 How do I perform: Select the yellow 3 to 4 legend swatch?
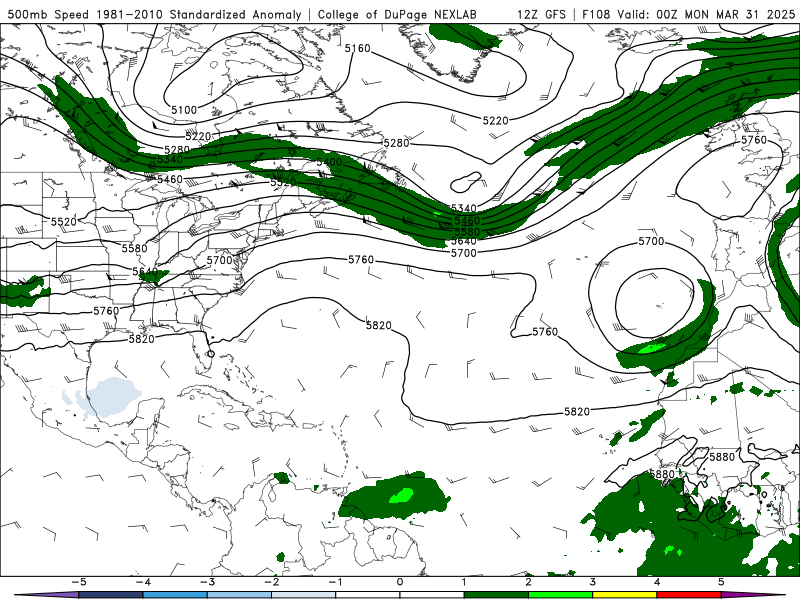coord(624,595)
